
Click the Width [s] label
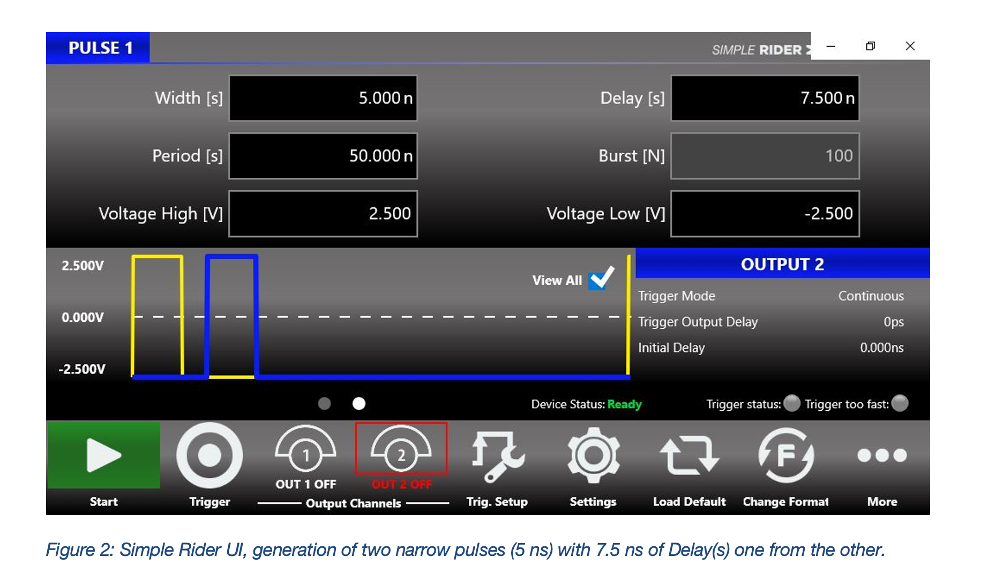tap(188, 98)
